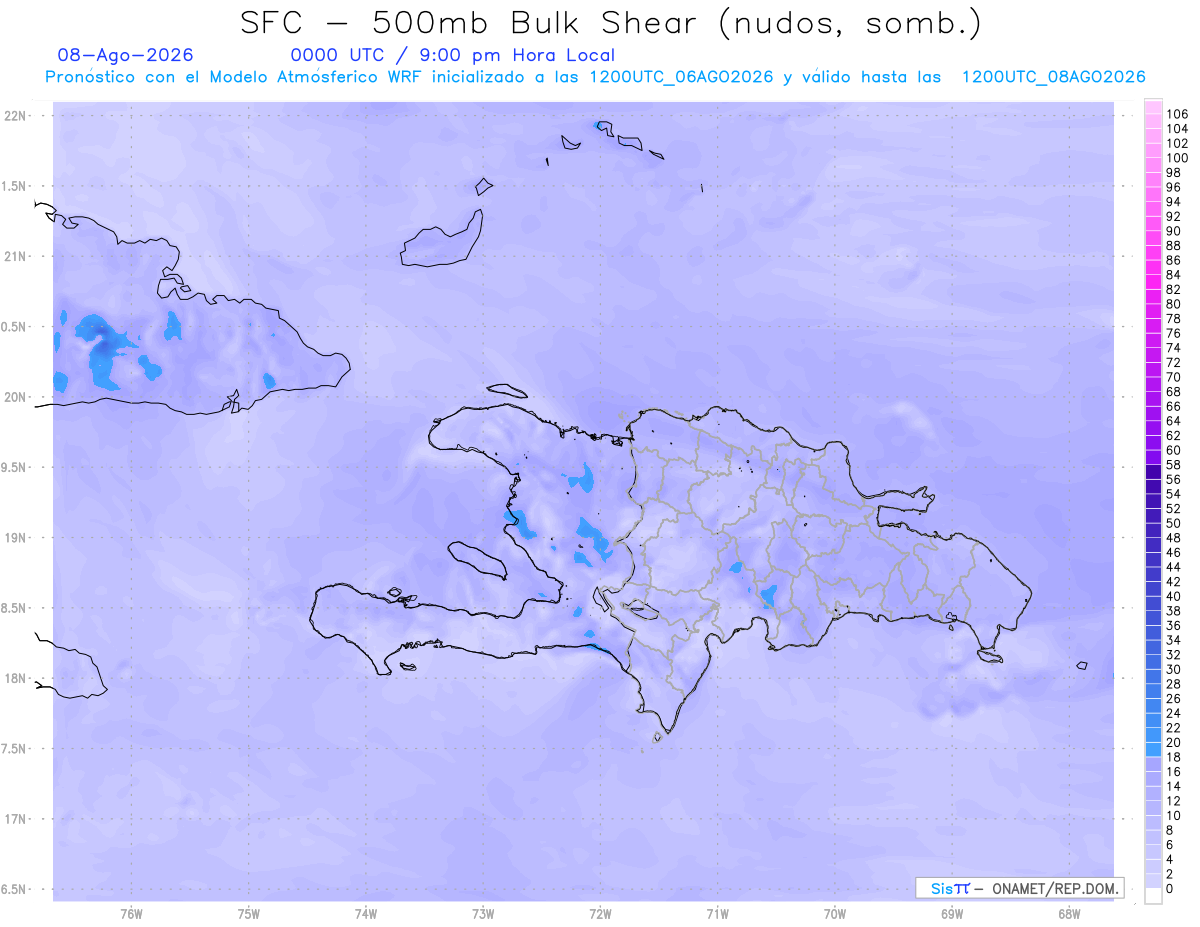Click the '0.5N' latitude tick label
The image size is (1200, 927).
coord(15,327)
